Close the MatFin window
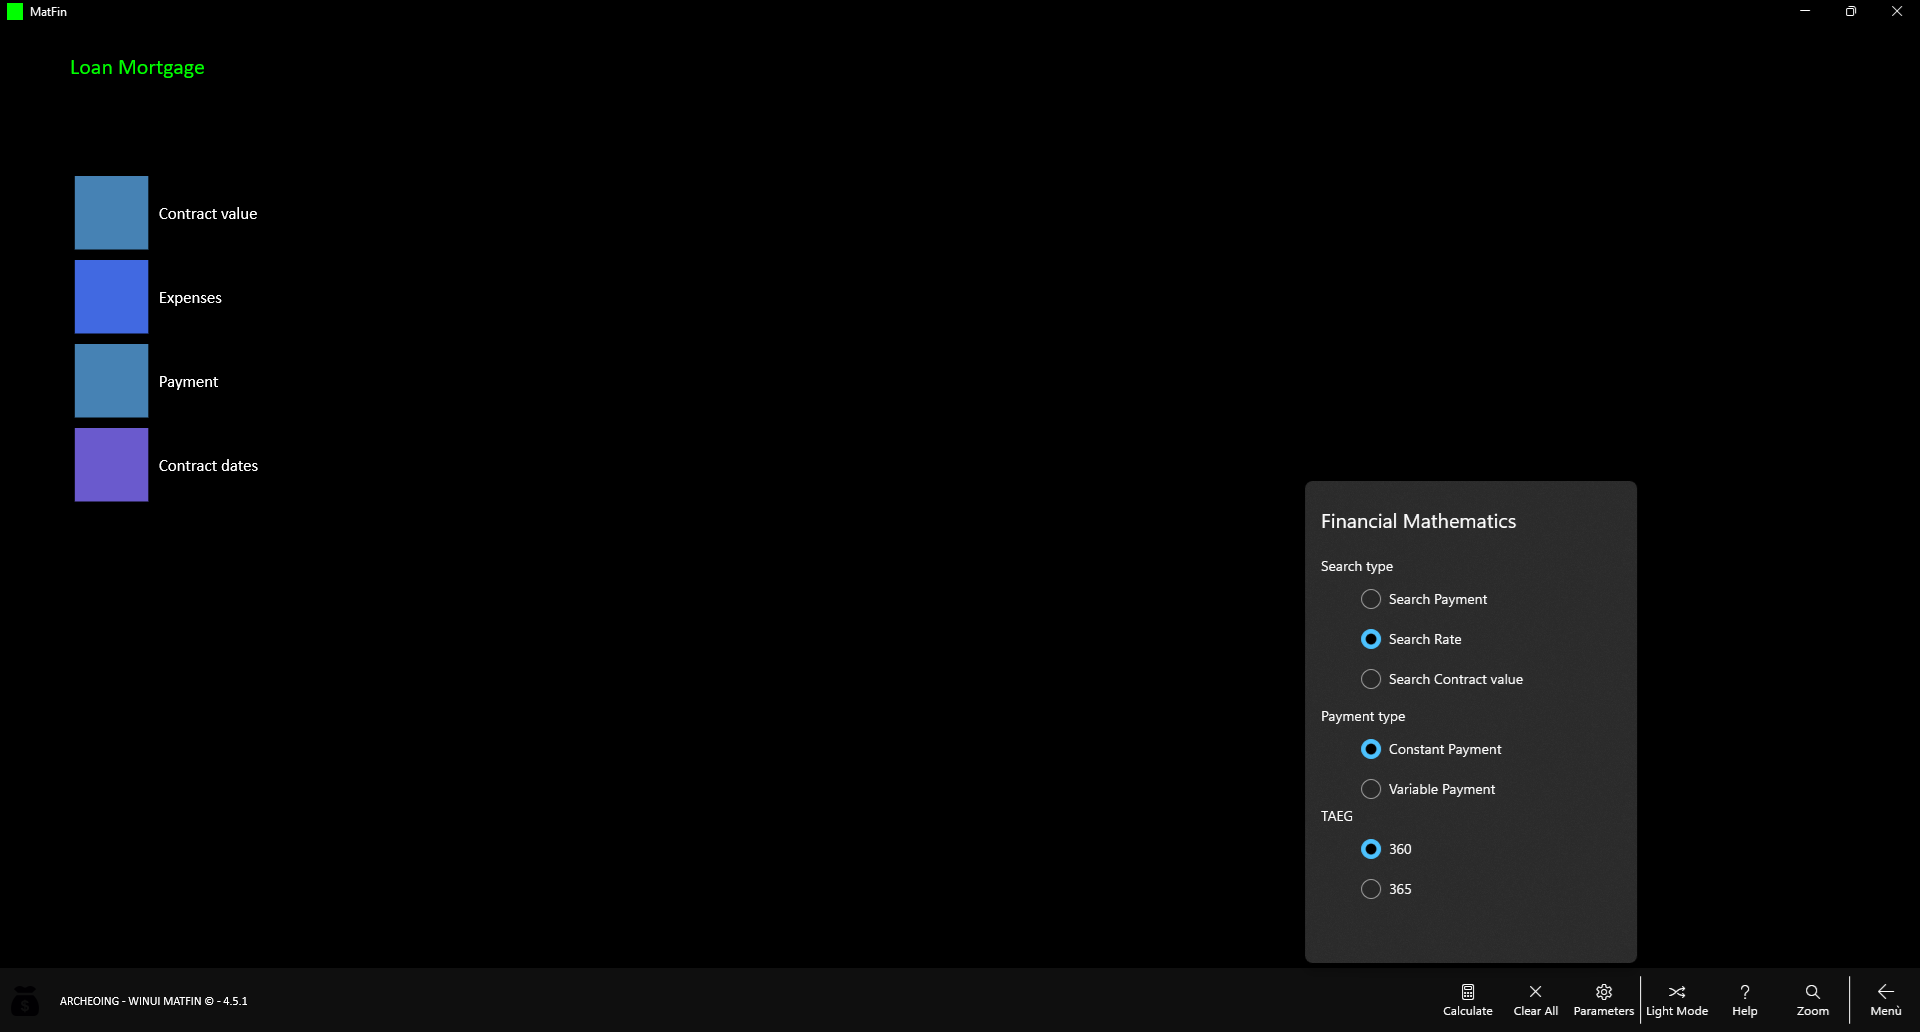Viewport: 1920px width, 1032px height. (1897, 11)
